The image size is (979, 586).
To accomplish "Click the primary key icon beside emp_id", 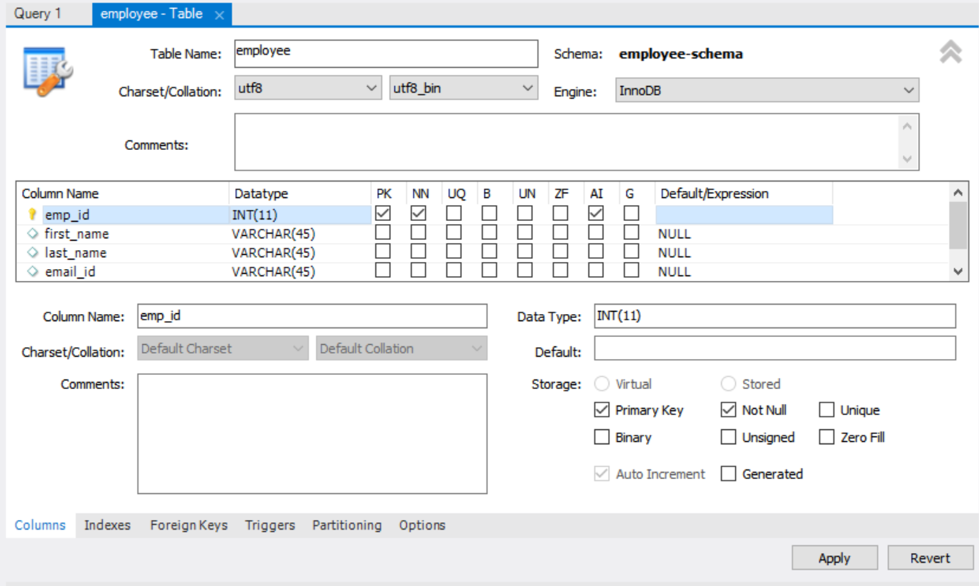I will pyautogui.click(x=32, y=215).
